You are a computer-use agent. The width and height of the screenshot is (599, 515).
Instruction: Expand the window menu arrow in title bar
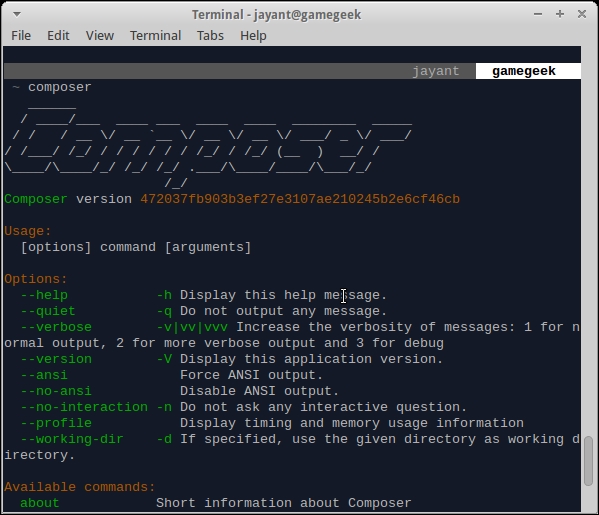17,15
